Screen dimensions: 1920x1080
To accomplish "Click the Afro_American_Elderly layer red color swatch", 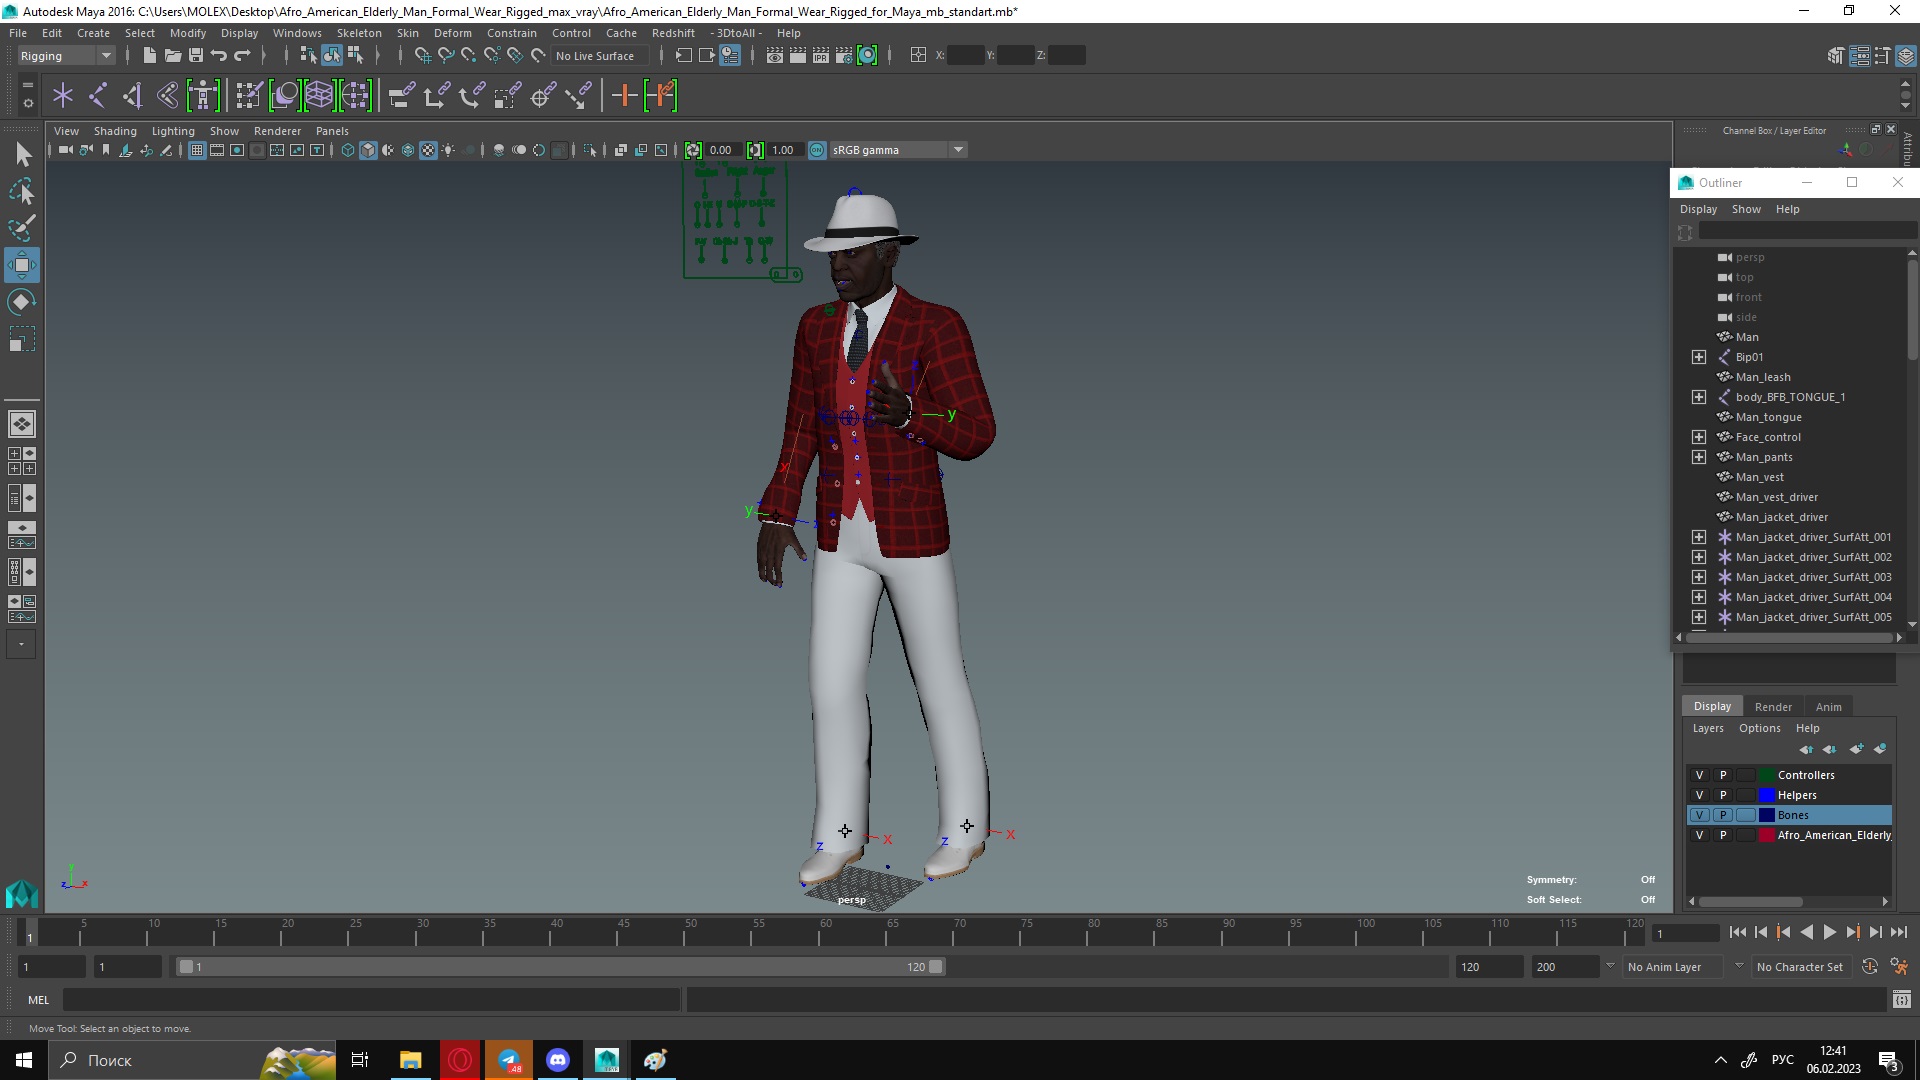I will pyautogui.click(x=1767, y=835).
